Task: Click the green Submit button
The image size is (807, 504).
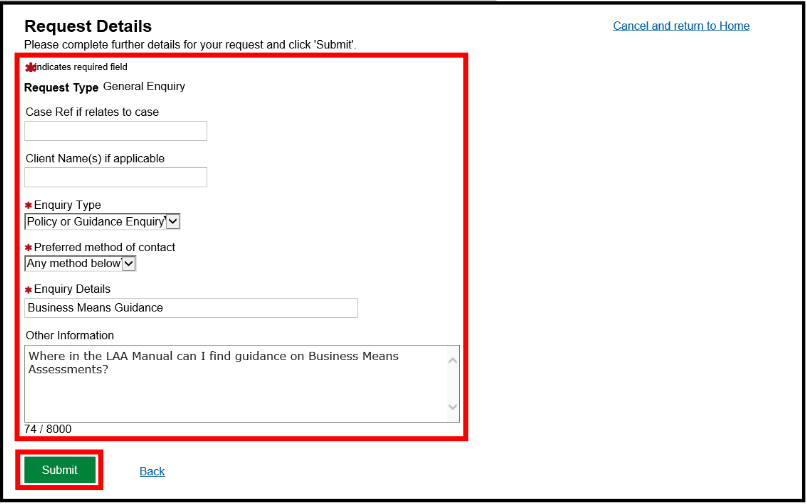Action: click(60, 470)
